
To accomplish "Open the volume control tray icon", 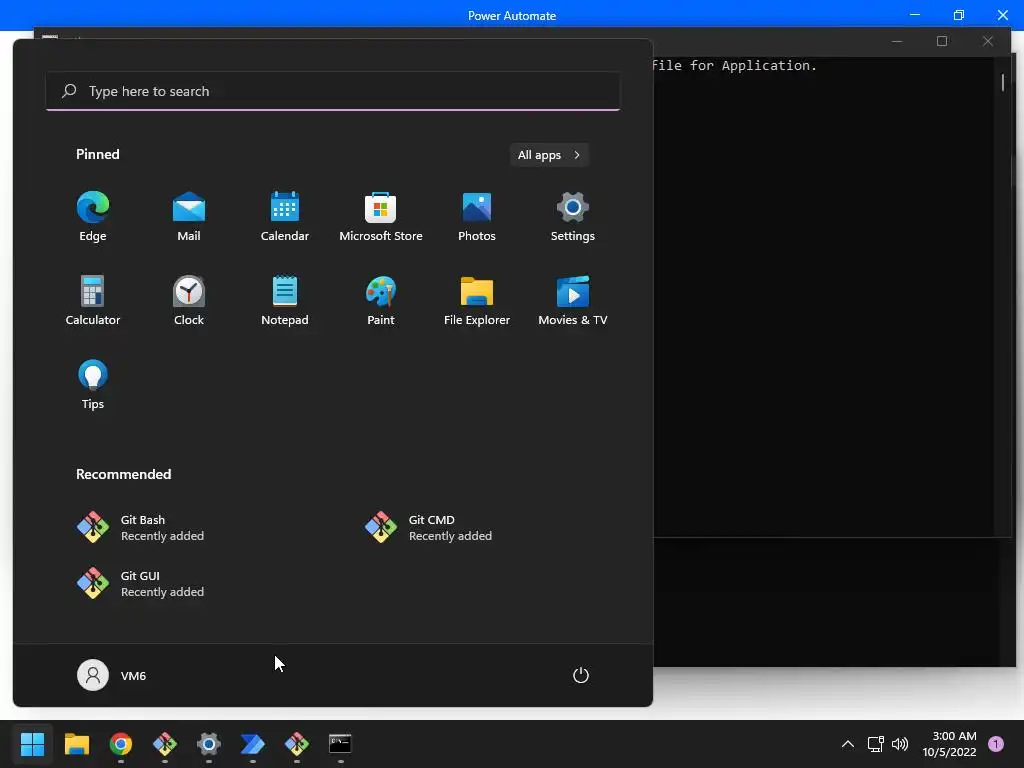I will tap(900, 744).
